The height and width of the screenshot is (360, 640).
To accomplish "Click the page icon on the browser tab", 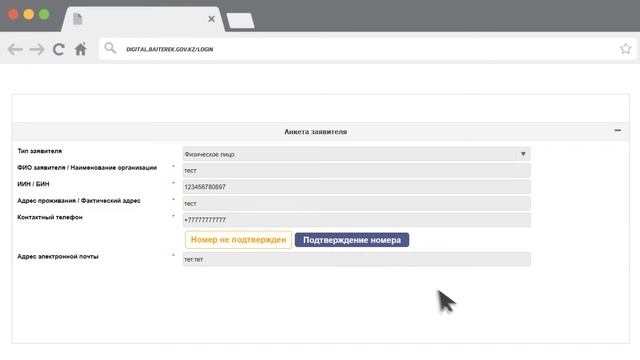I will (x=78, y=19).
